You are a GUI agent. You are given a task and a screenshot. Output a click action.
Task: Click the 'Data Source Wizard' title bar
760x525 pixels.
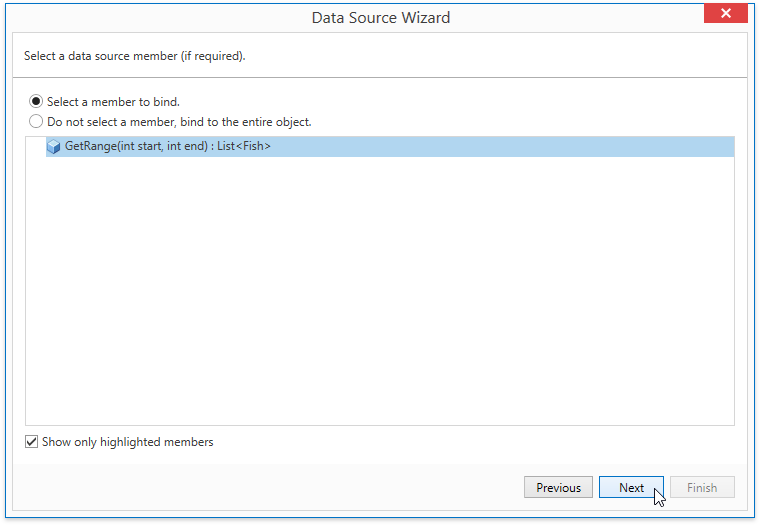point(380,17)
